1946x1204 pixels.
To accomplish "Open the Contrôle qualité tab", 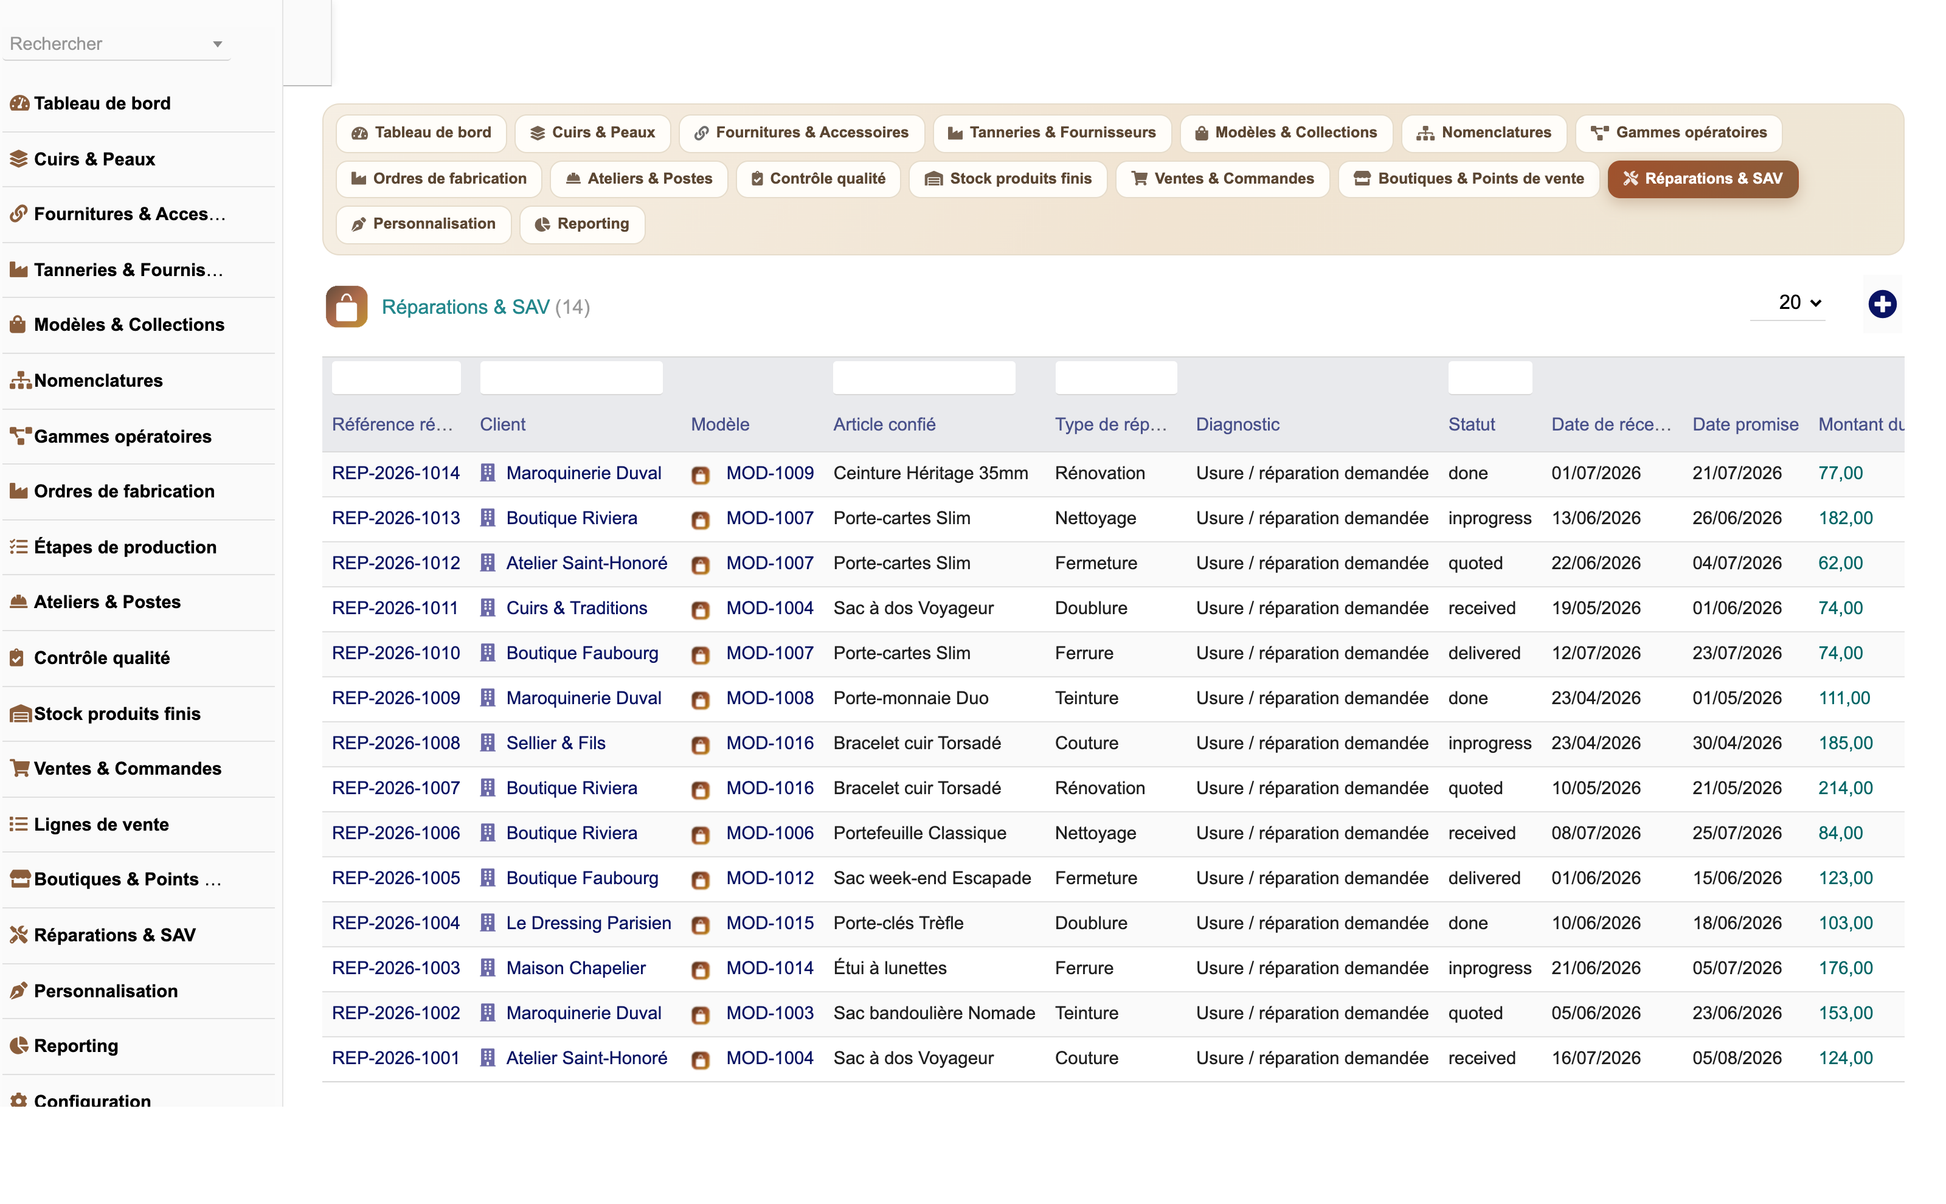I will [x=818, y=179].
